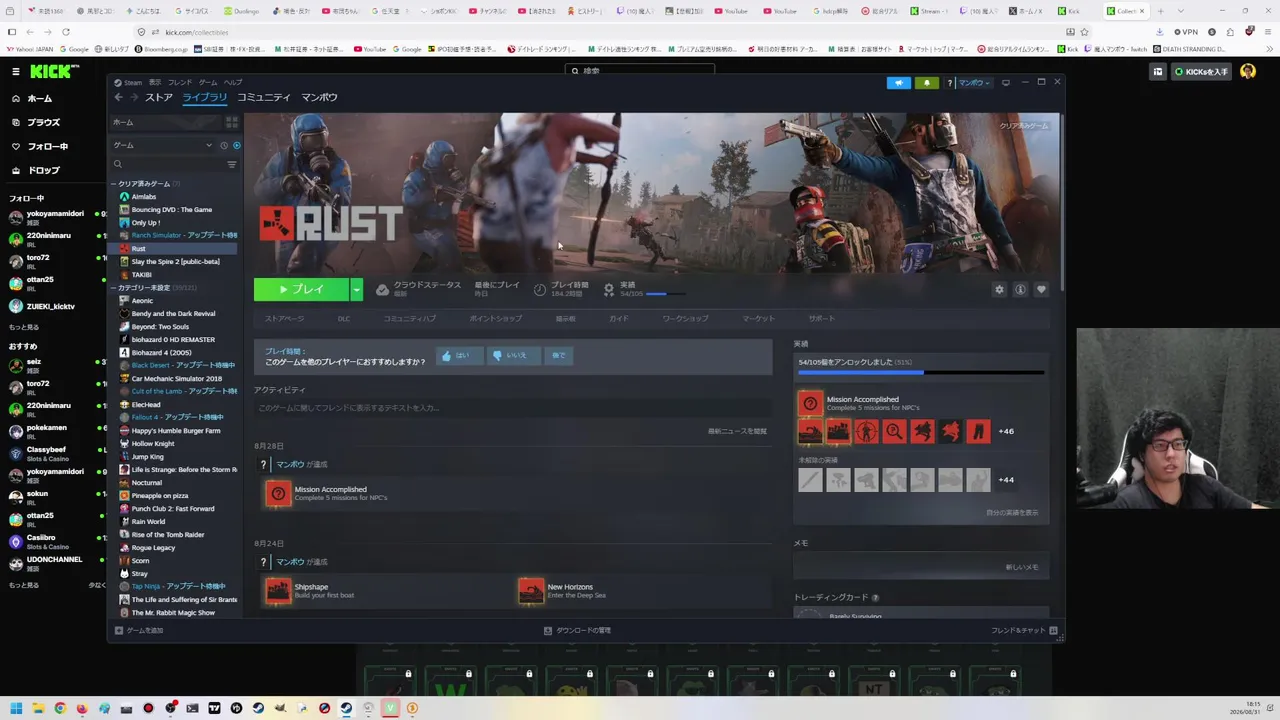1280x720 pixels.
Task: Open the Mission Accomplished achievement icon in 実績 panel
Action: pos(810,403)
